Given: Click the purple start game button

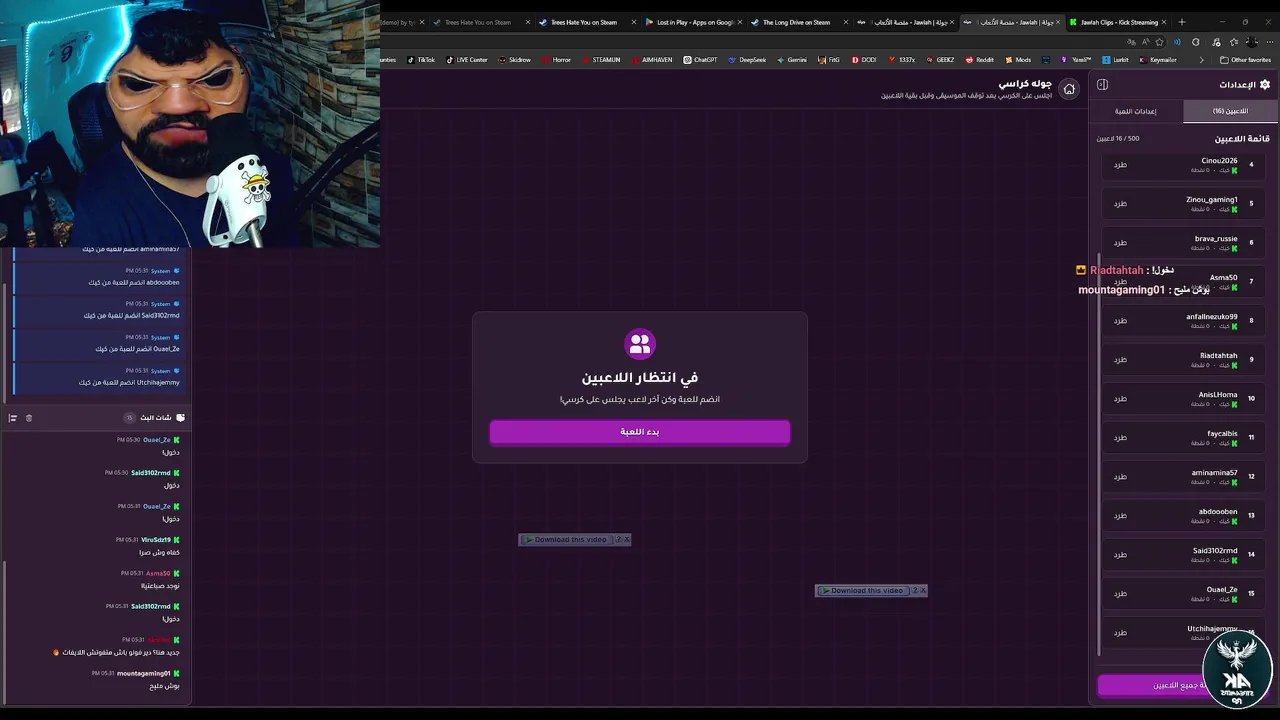Looking at the screenshot, I should [640, 432].
